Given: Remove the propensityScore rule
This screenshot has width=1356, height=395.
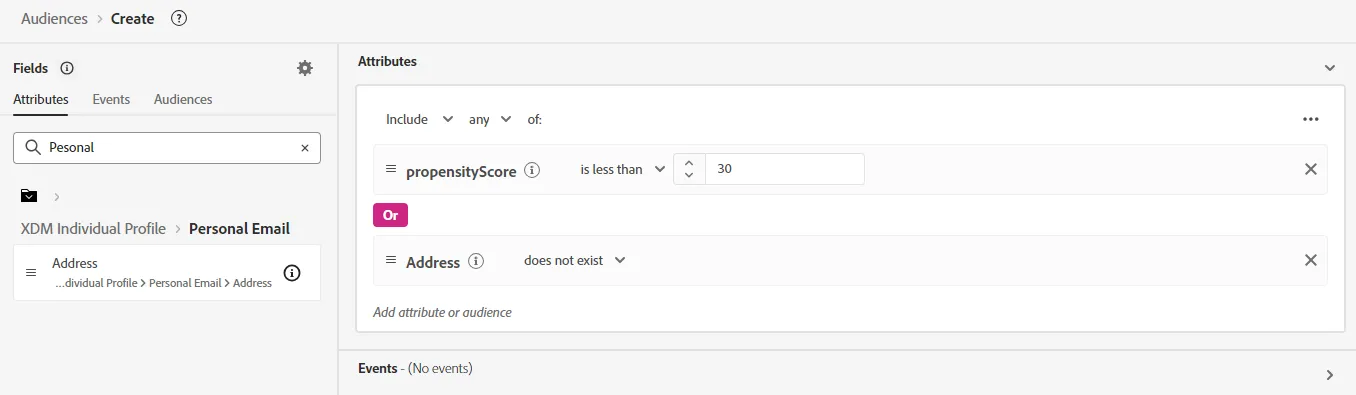Looking at the screenshot, I should [1311, 169].
